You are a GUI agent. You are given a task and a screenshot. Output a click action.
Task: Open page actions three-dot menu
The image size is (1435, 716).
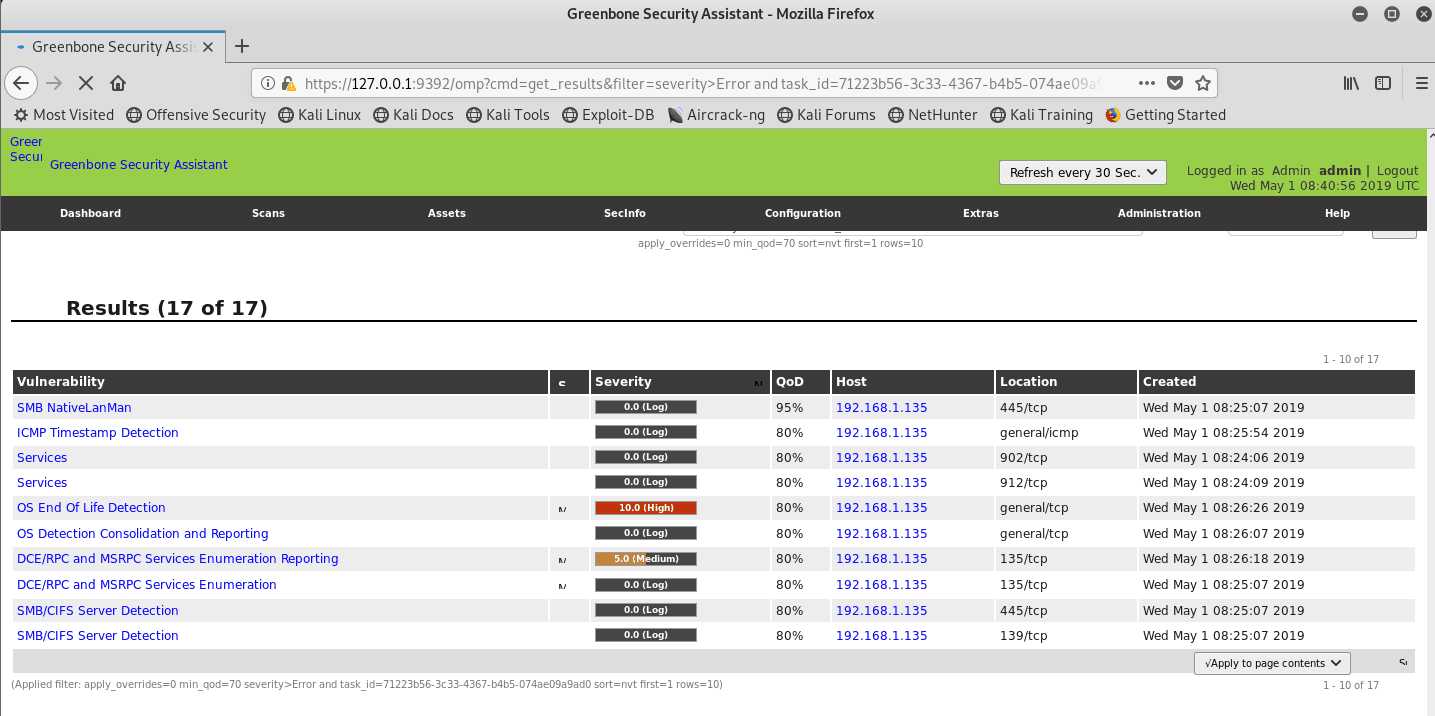click(x=1147, y=83)
